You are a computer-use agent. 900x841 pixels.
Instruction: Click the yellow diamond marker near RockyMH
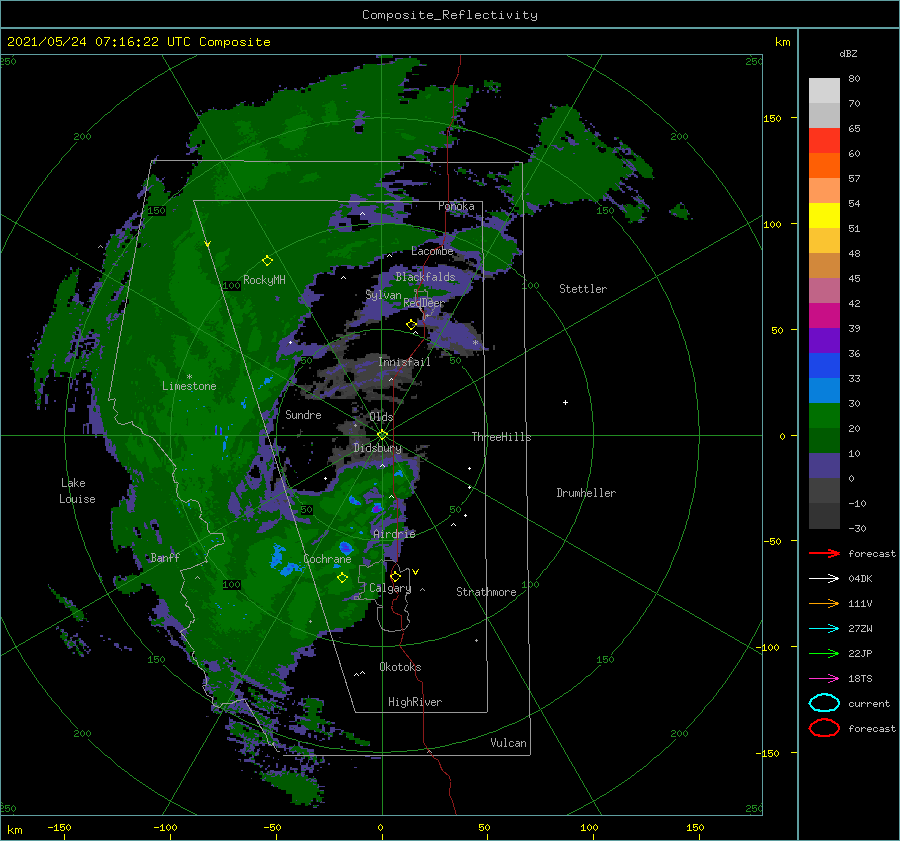tap(267, 261)
